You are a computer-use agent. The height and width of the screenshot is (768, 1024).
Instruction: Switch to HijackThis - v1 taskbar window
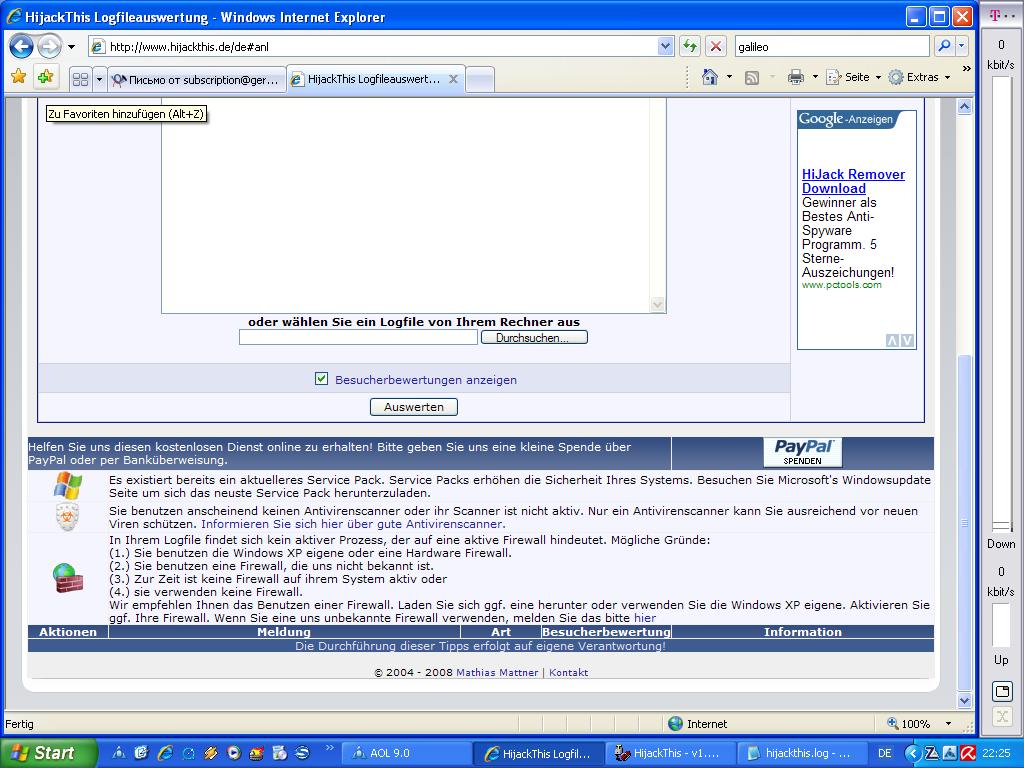click(x=669, y=753)
